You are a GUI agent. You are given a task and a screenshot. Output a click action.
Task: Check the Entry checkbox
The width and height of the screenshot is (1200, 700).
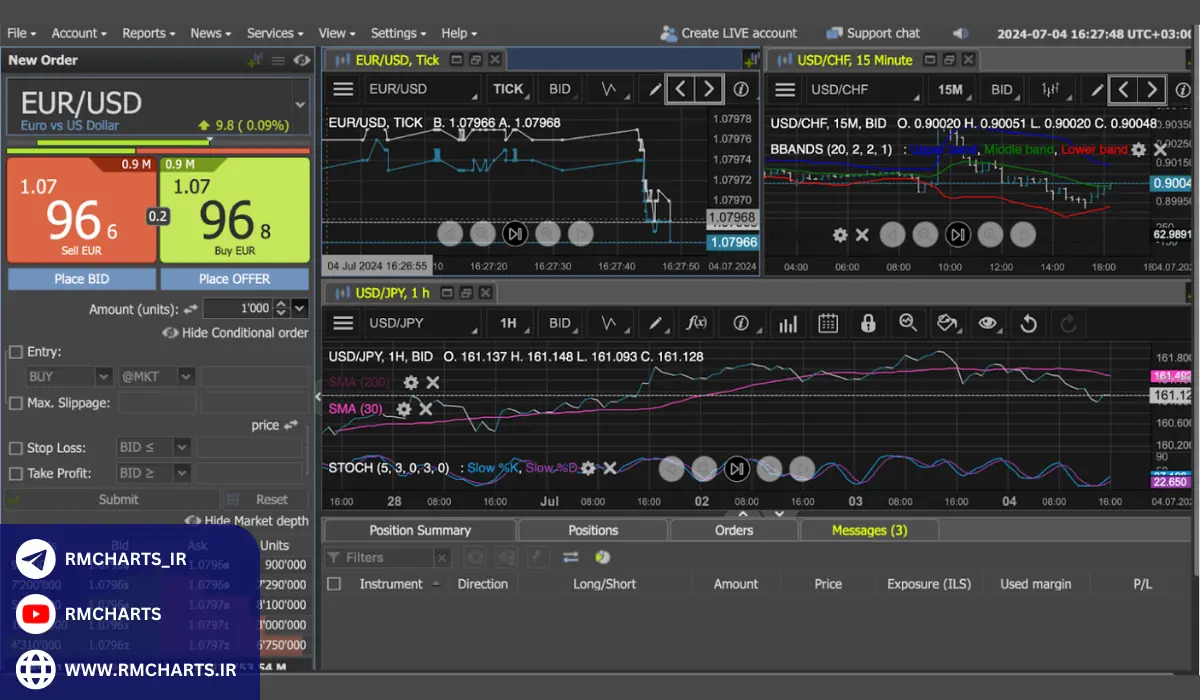point(16,352)
